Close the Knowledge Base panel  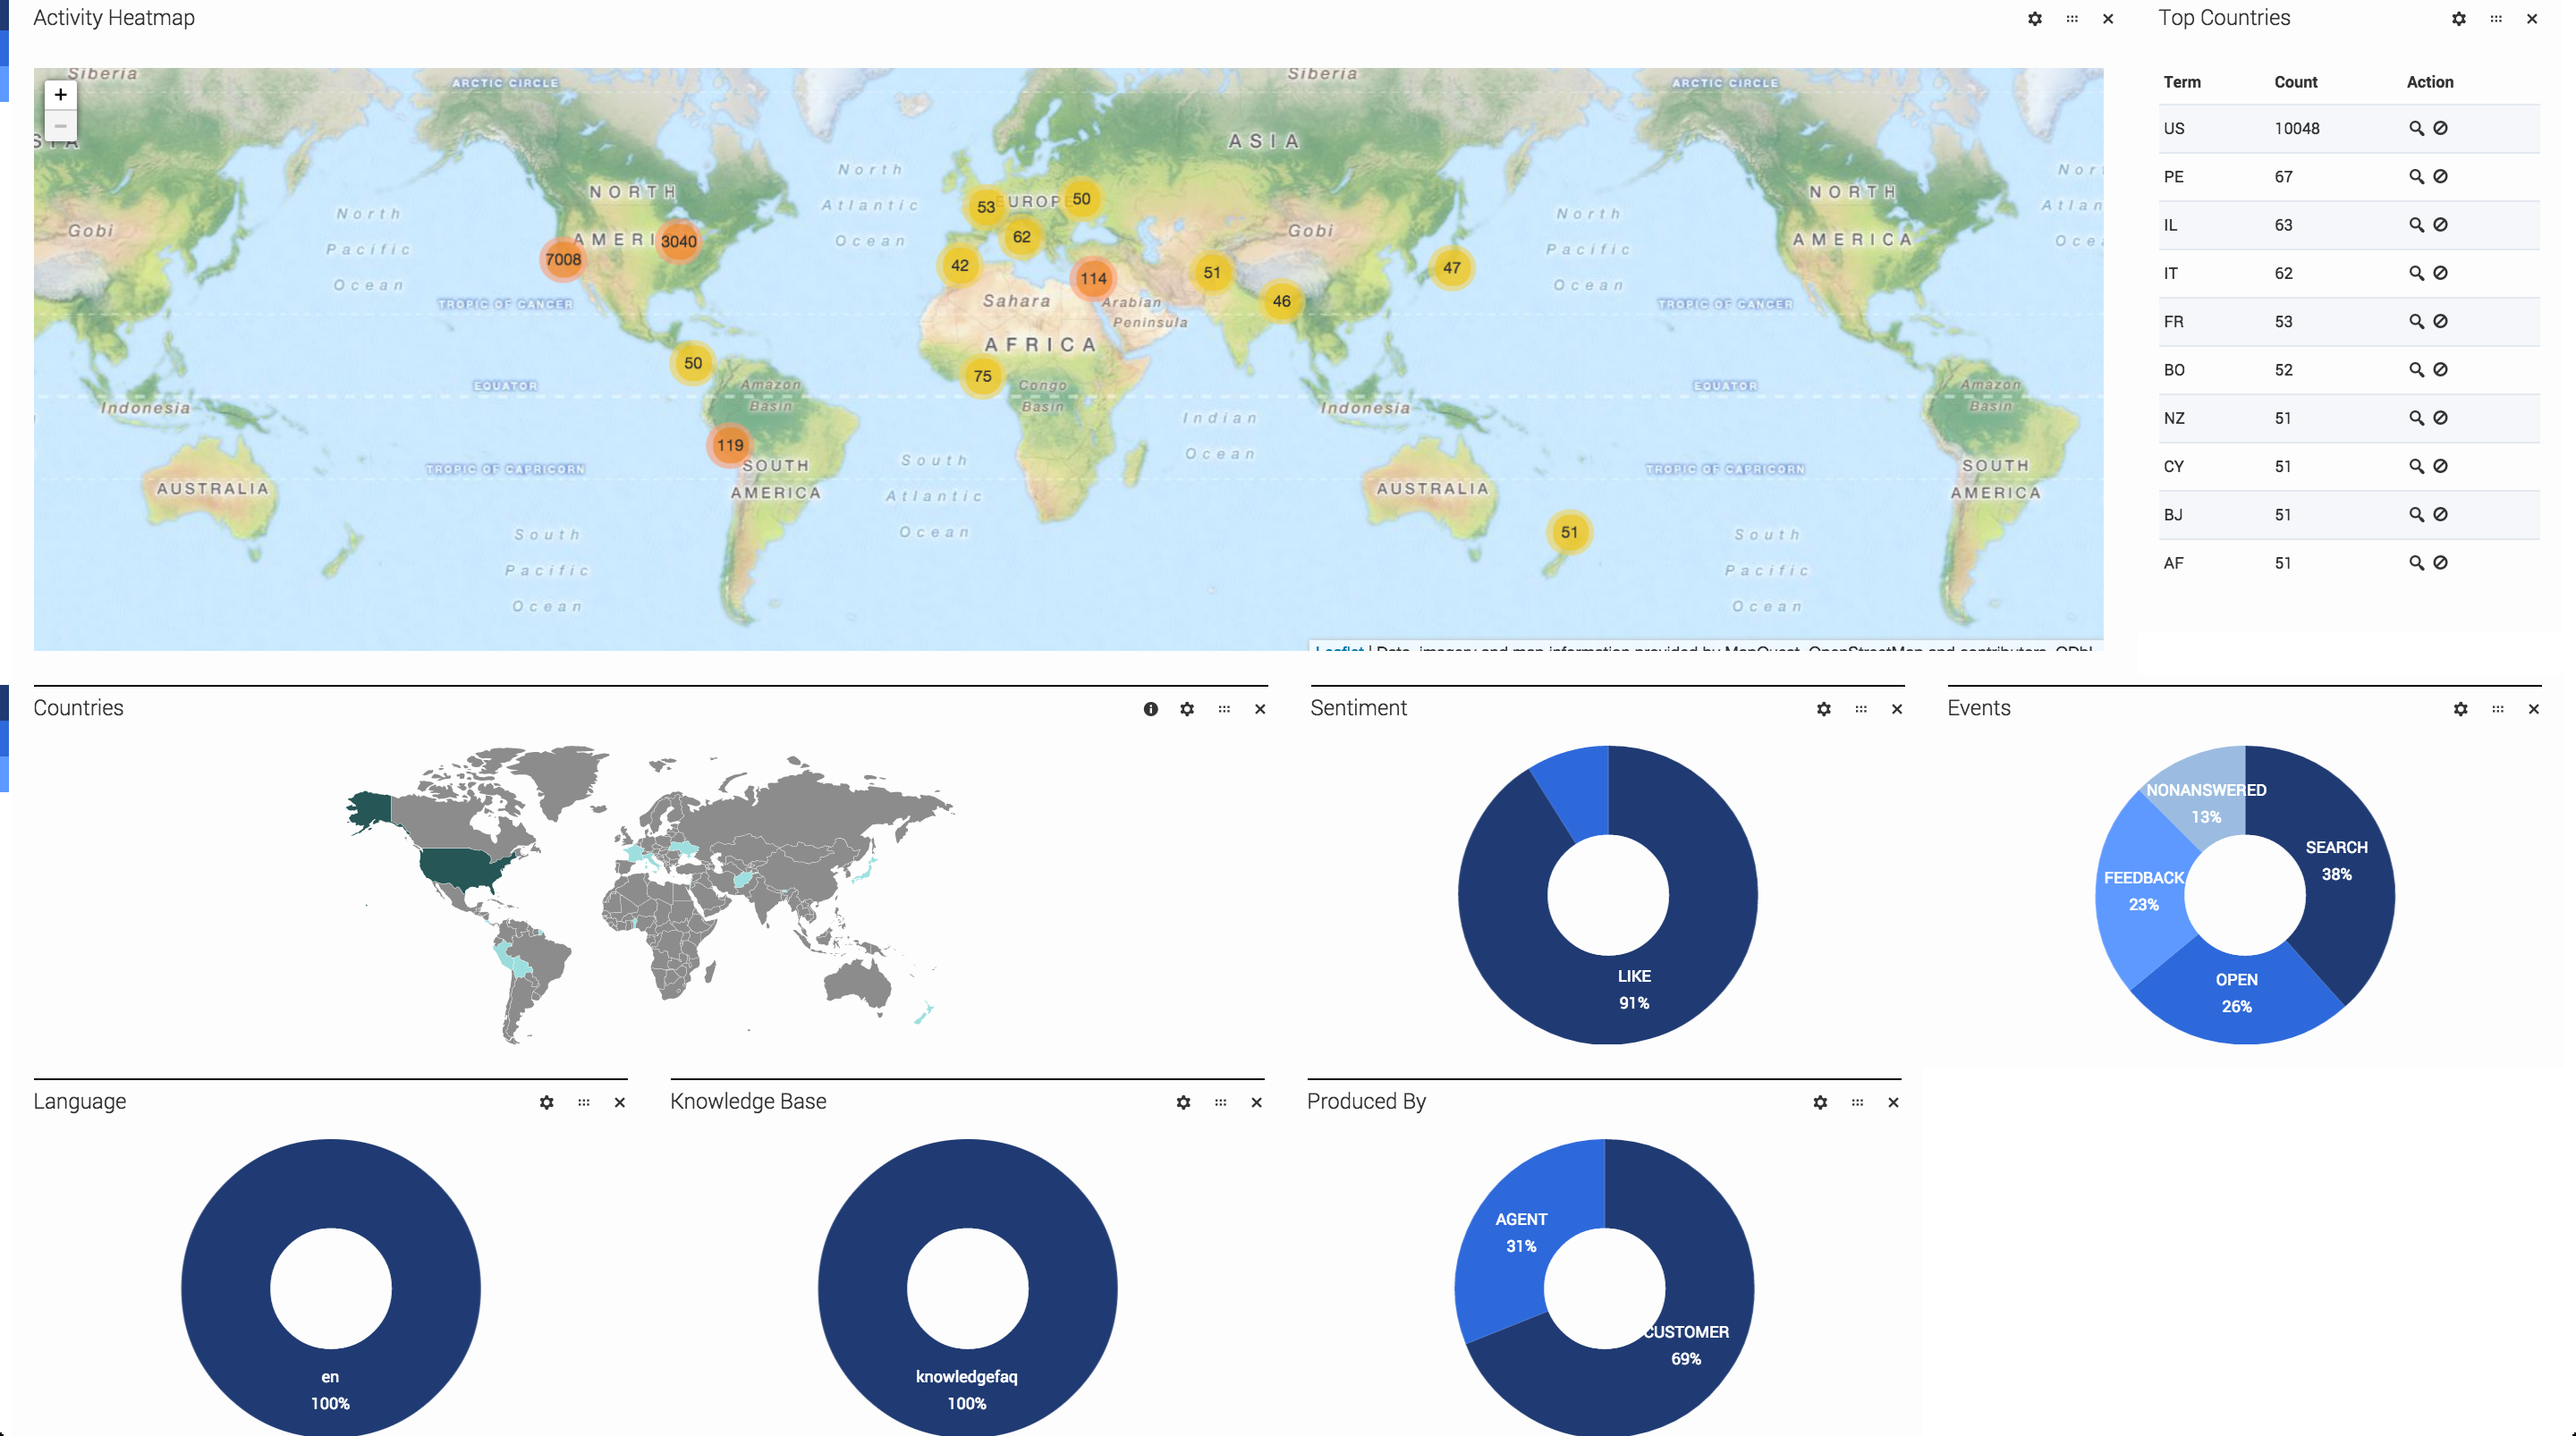[x=1257, y=1102]
